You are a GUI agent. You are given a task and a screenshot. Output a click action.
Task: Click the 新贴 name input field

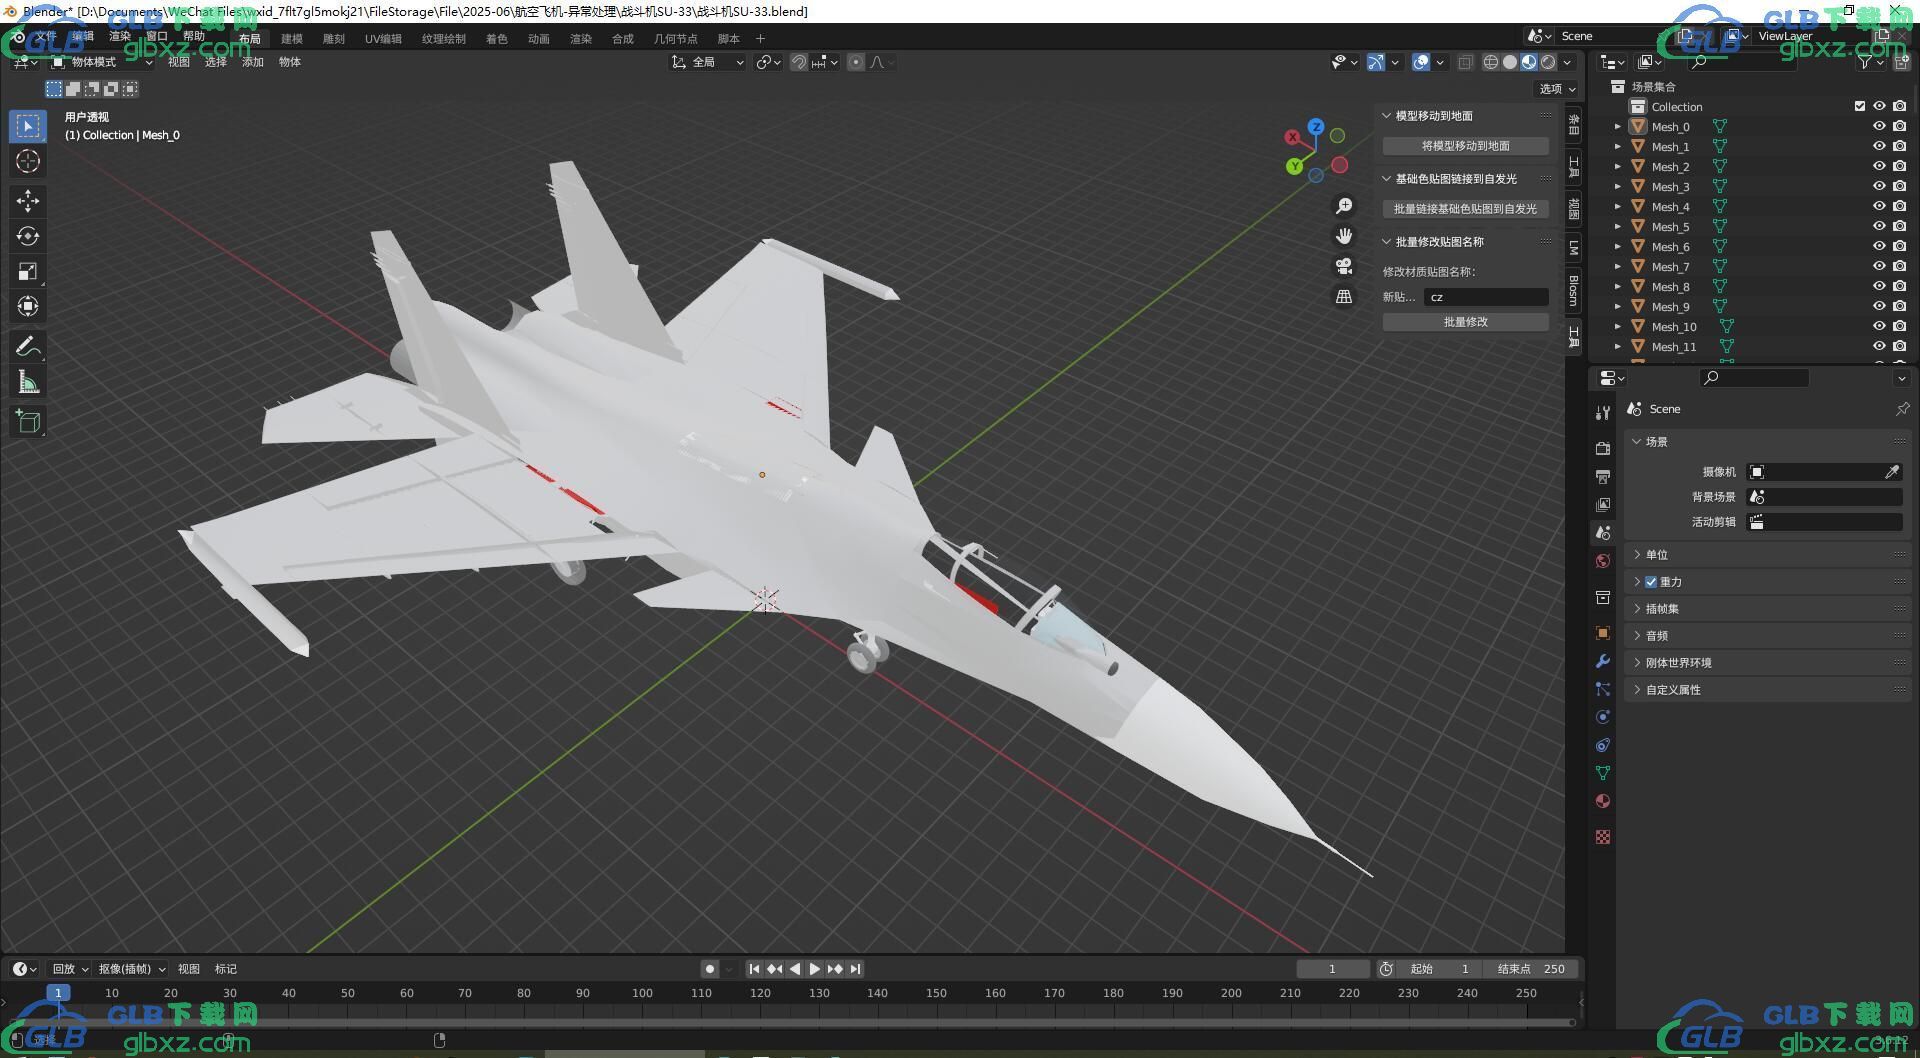(x=1486, y=297)
